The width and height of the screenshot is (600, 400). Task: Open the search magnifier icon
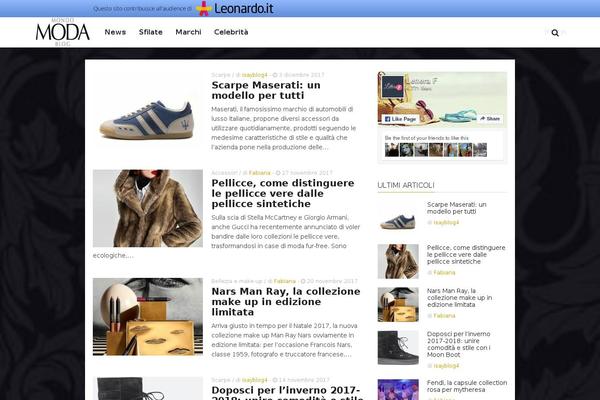pyautogui.click(x=555, y=33)
